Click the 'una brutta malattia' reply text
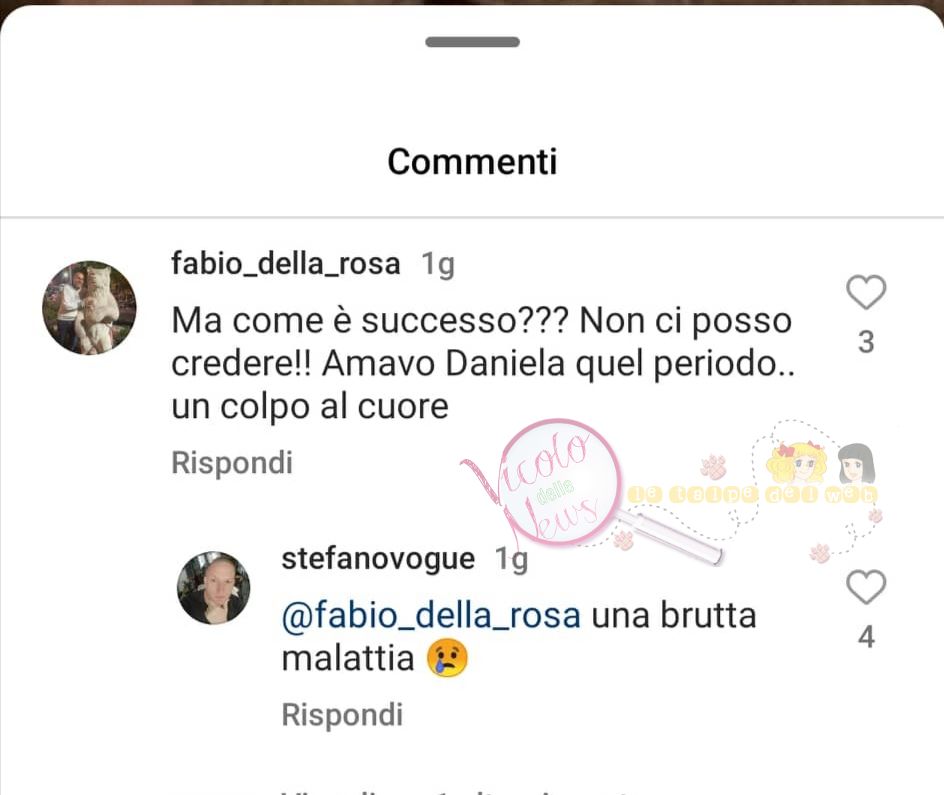Viewport: 944px width, 795px height. [519, 637]
